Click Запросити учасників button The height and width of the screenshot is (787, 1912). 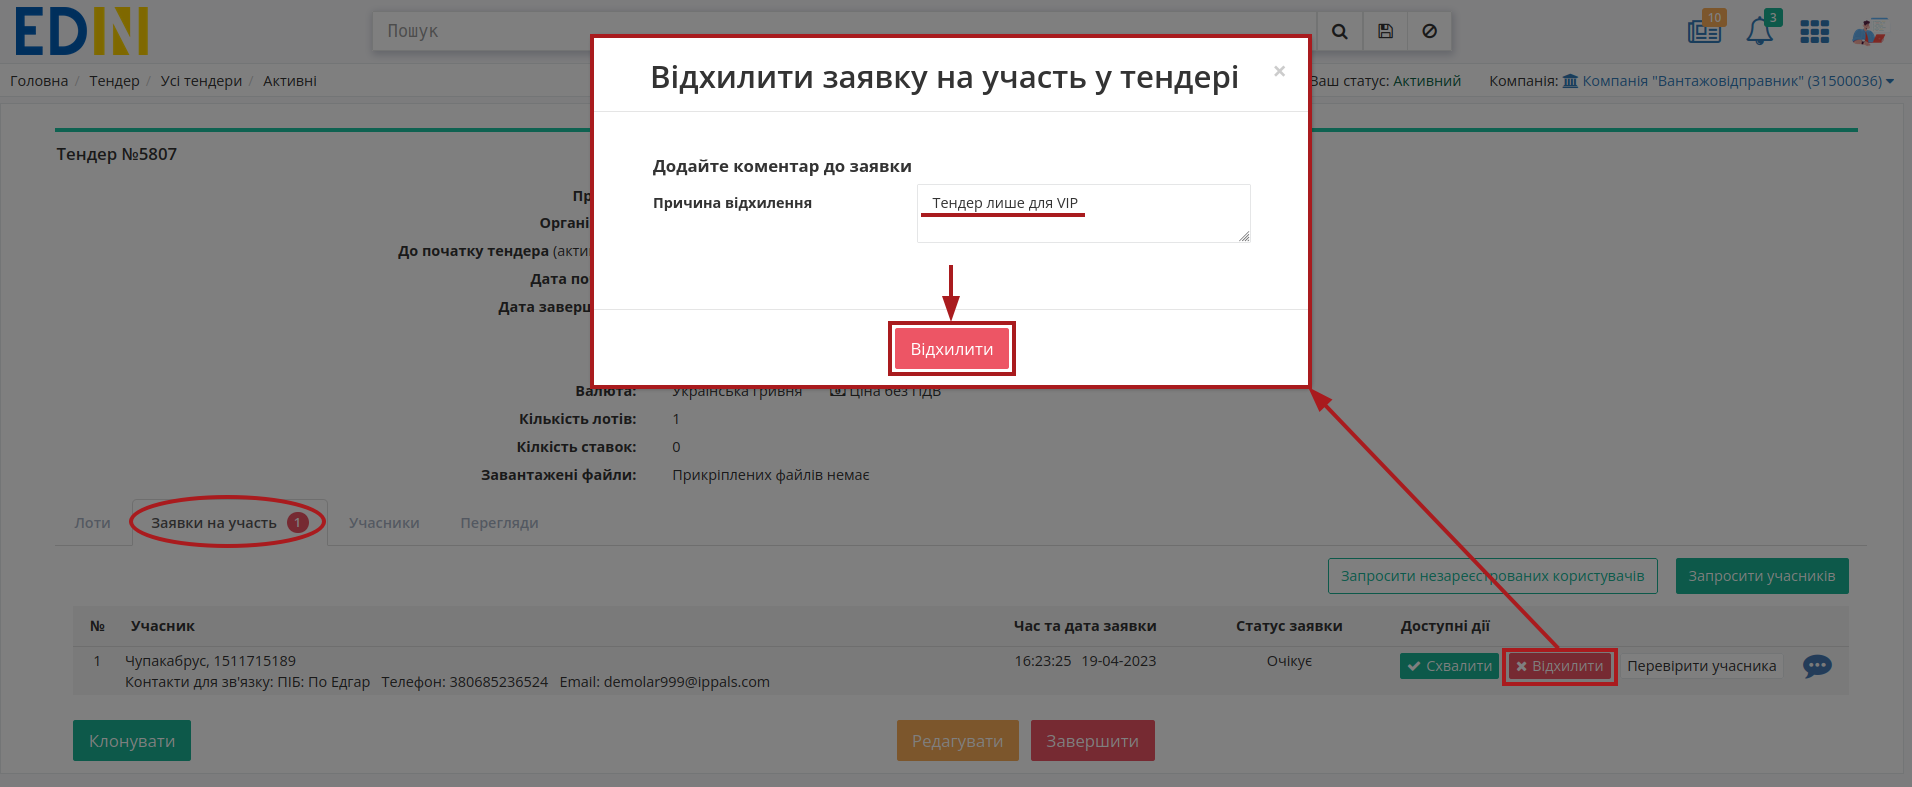click(x=1762, y=576)
